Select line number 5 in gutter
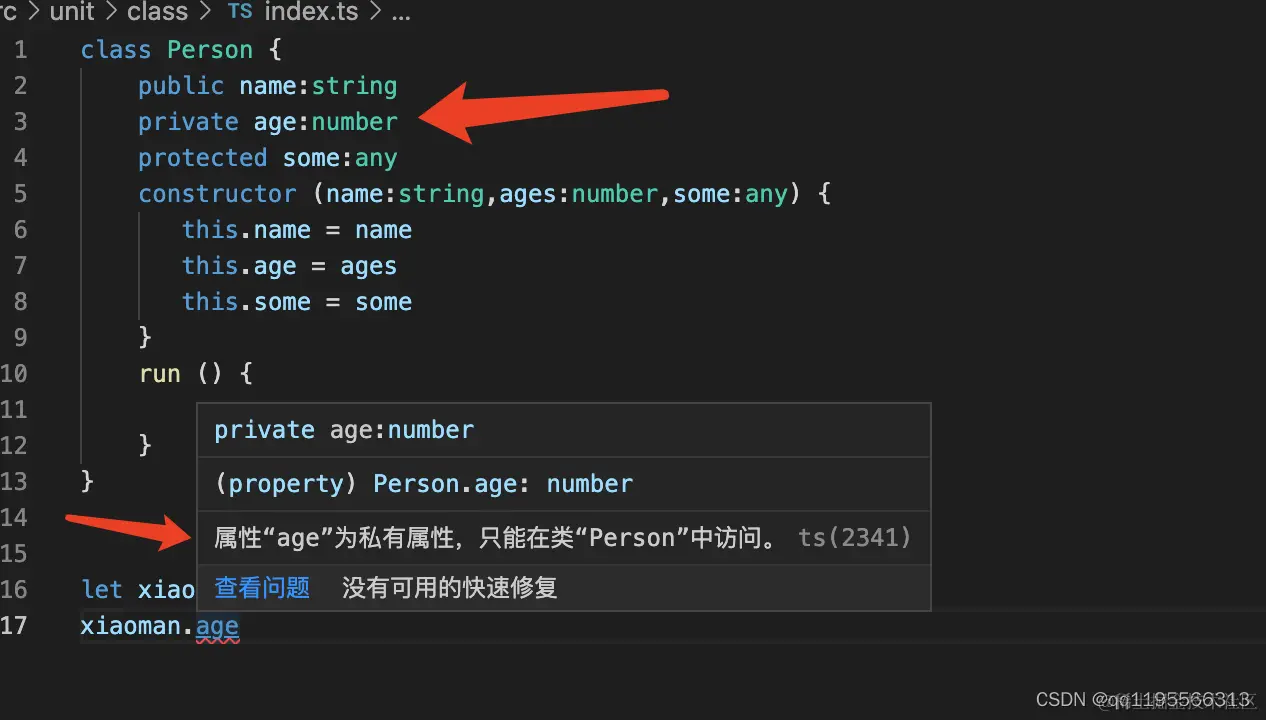Screen dimensions: 1266x720 [21, 194]
